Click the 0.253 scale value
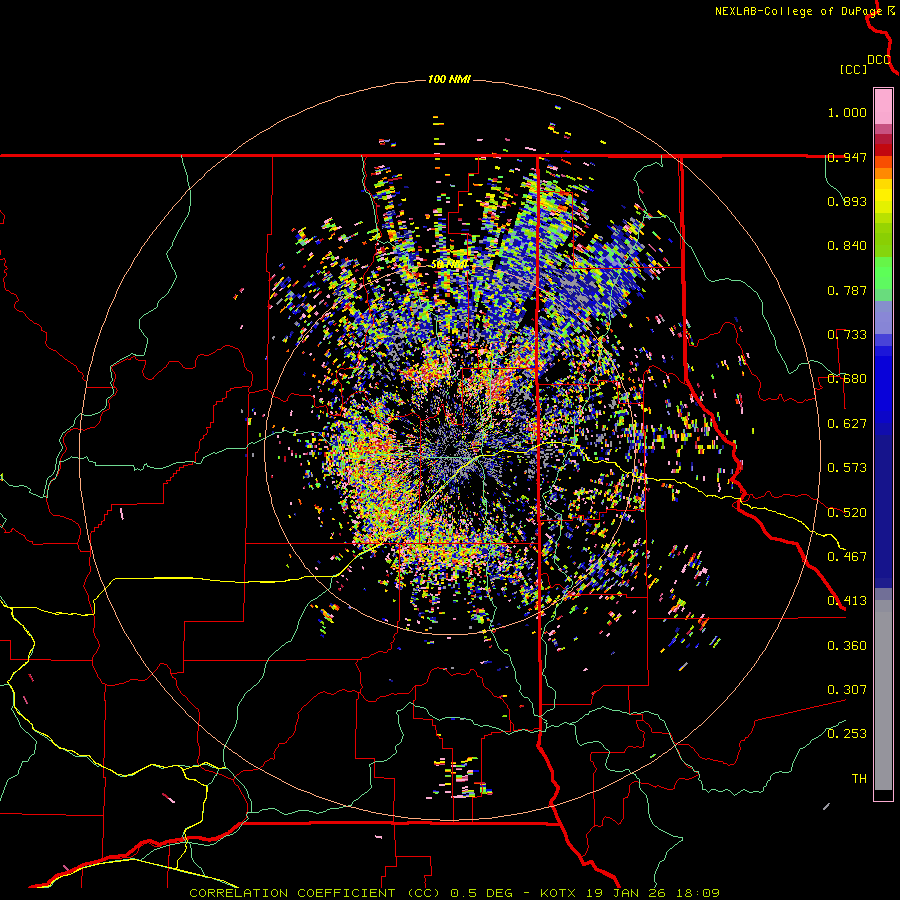The image size is (900, 900). click(847, 734)
